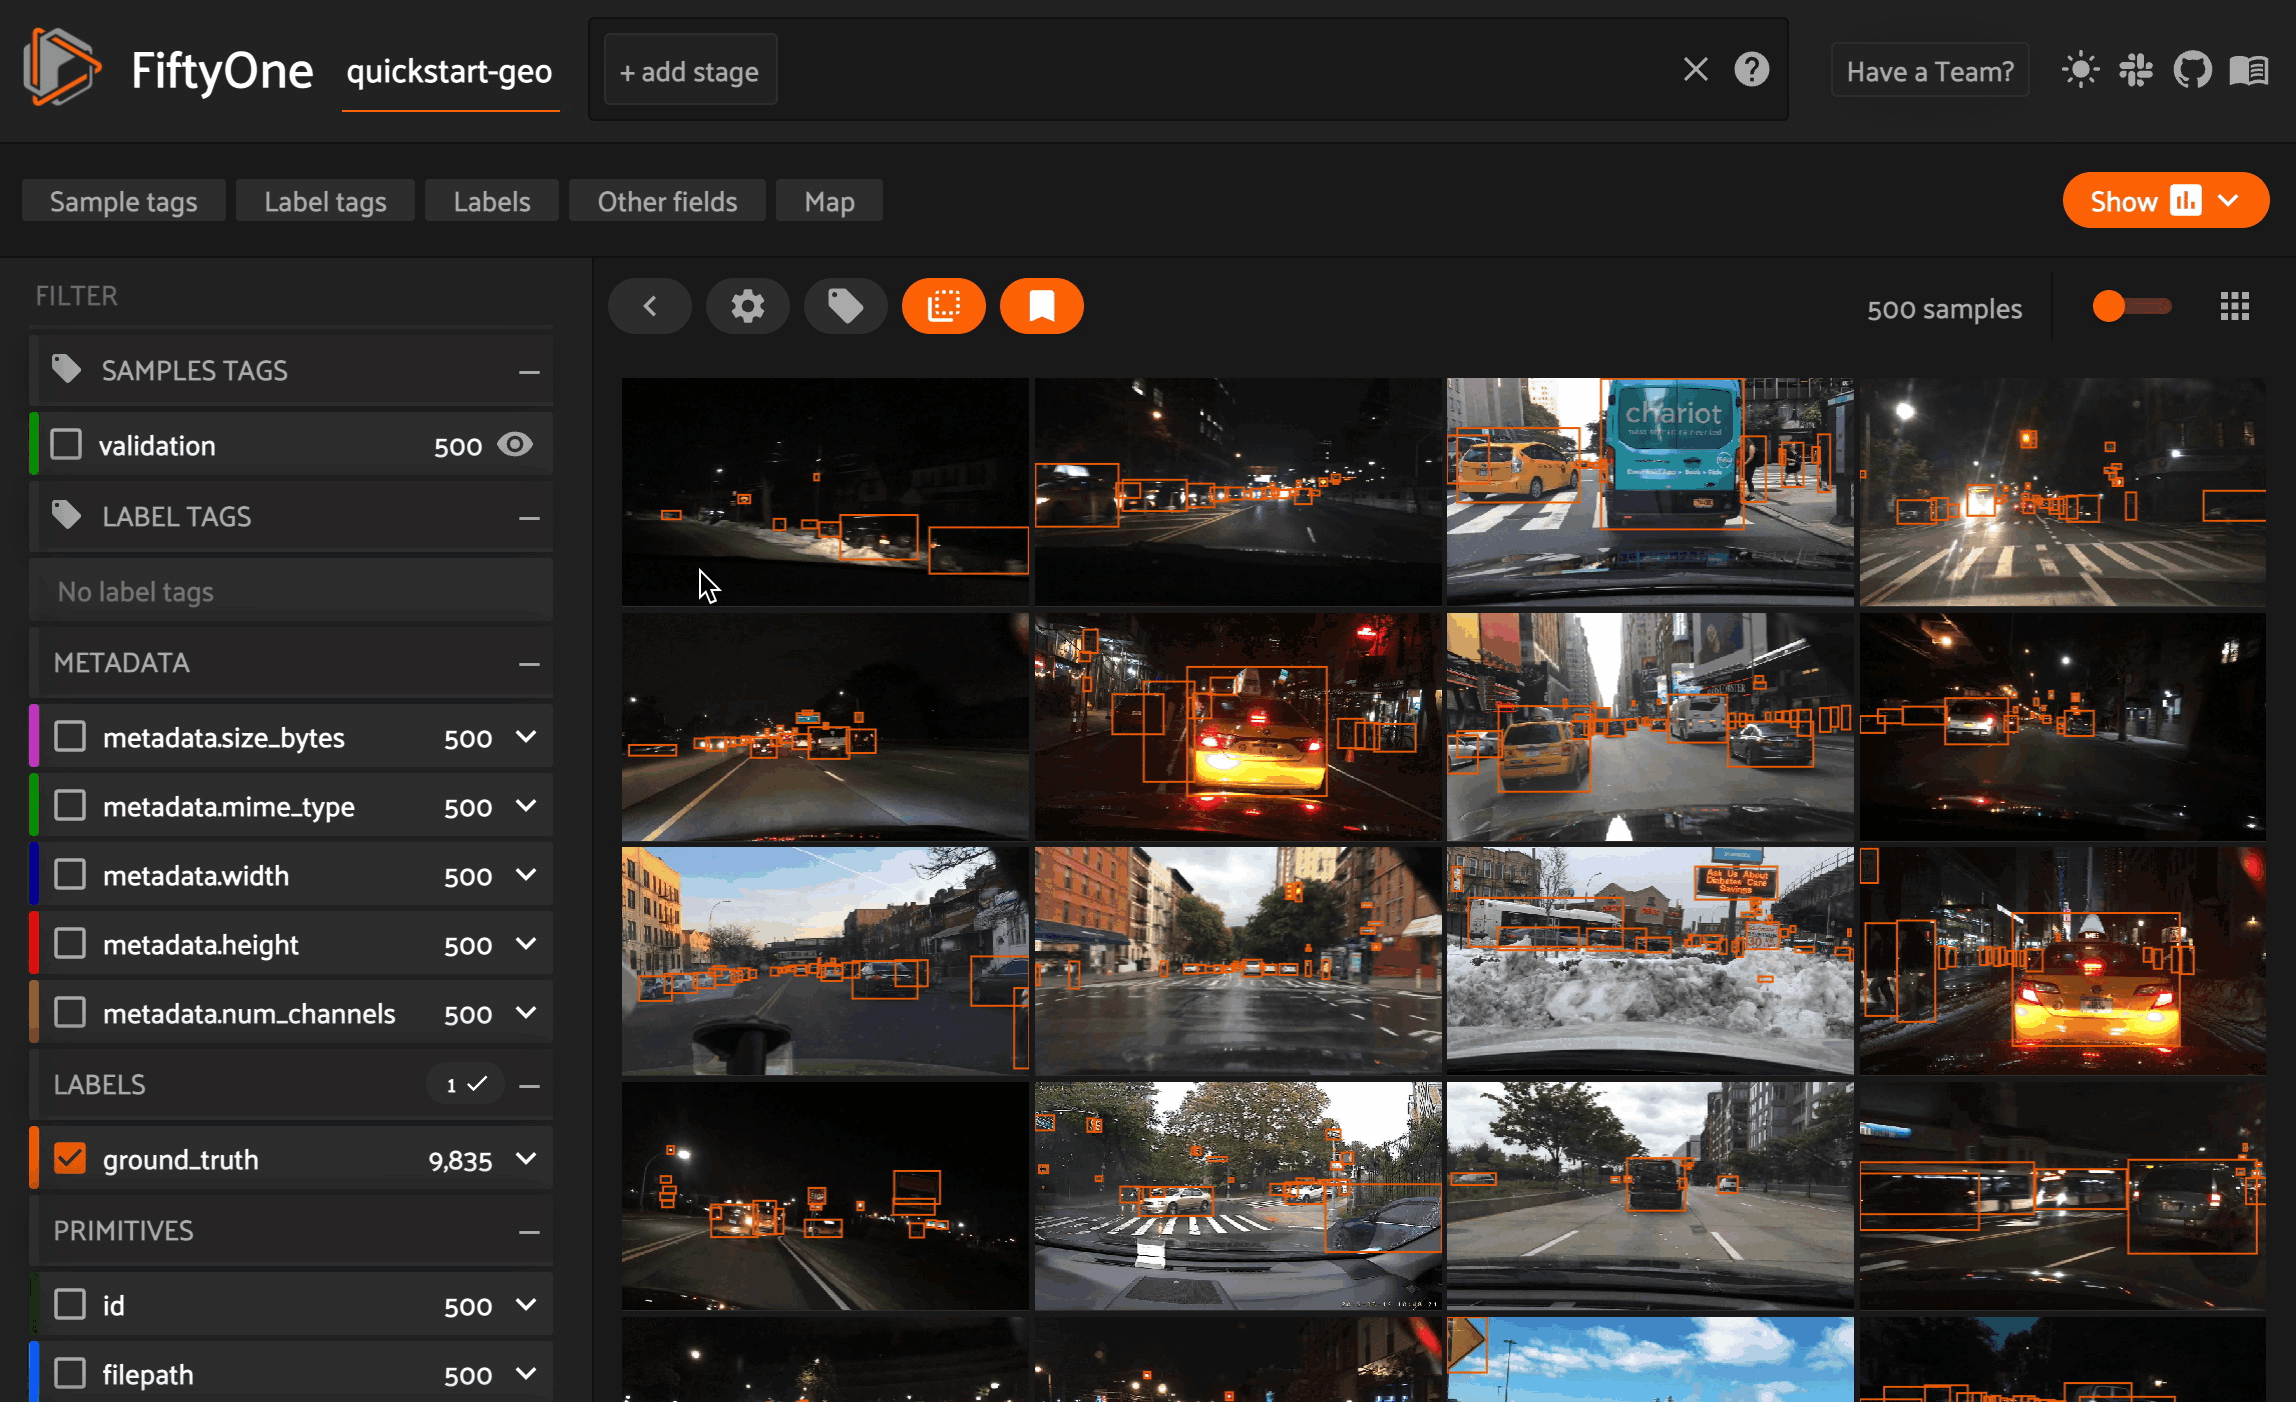Screen dimensions: 2296x1402
Task: Click the orange patches selection icon
Action: click(x=943, y=306)
